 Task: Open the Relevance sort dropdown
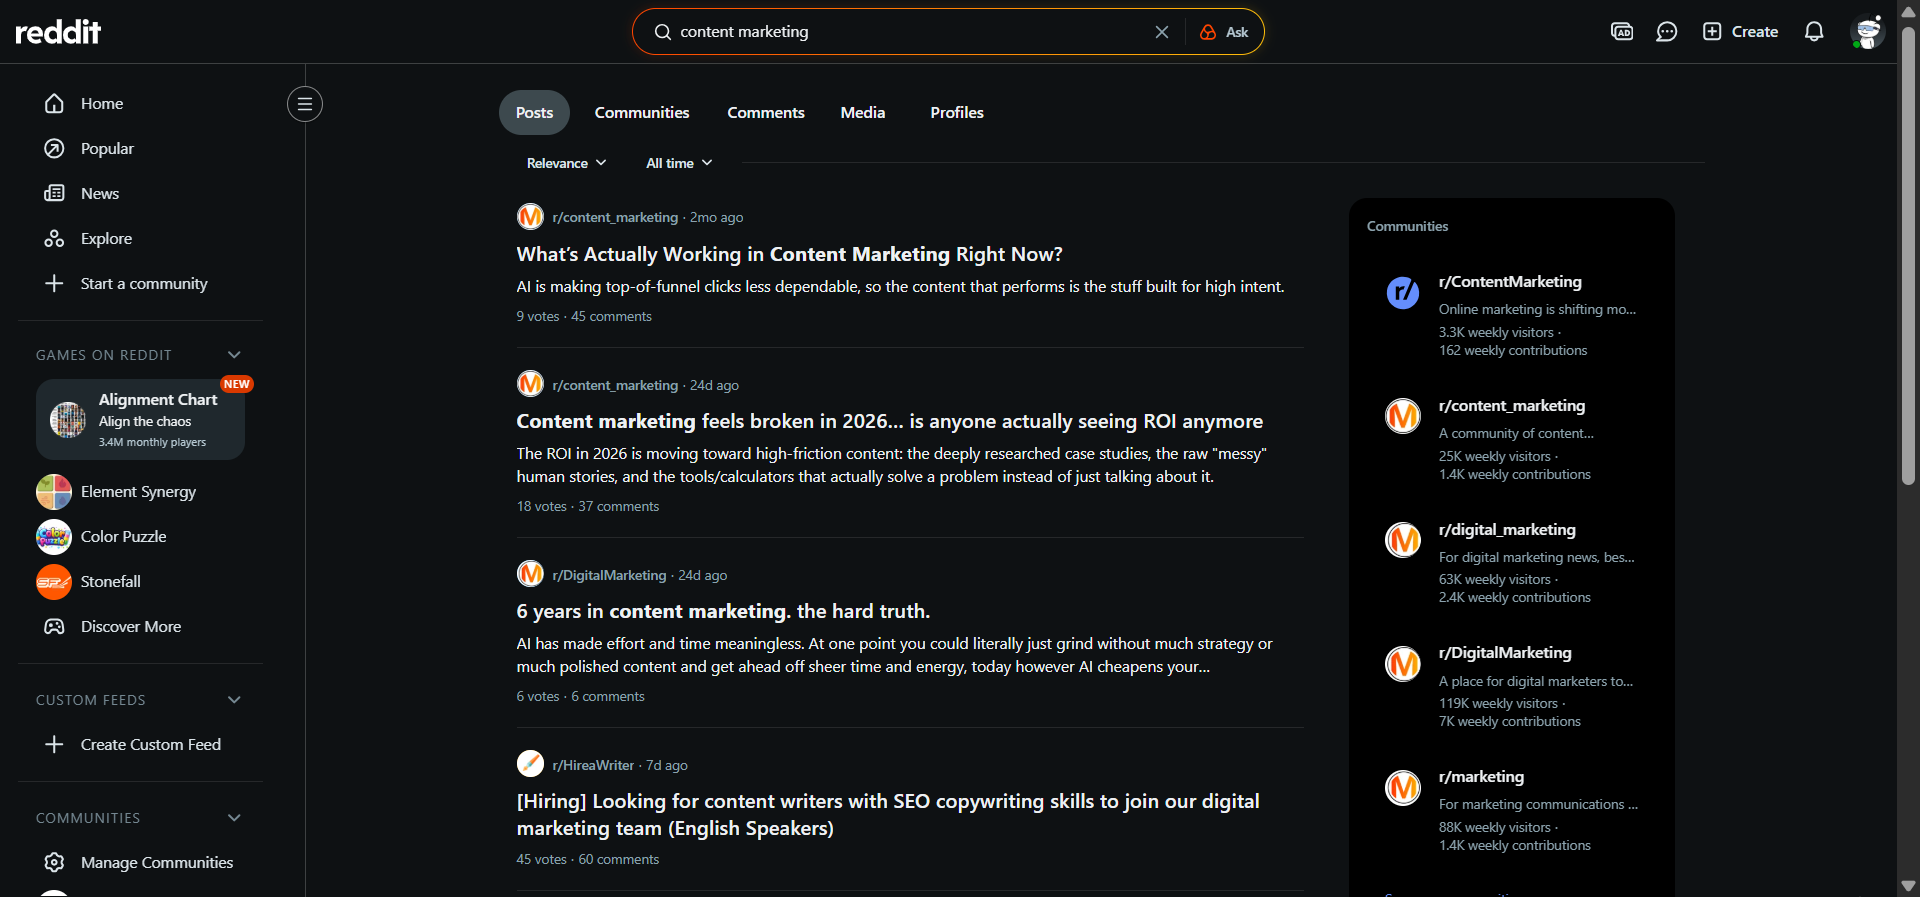tap(566, 163)
